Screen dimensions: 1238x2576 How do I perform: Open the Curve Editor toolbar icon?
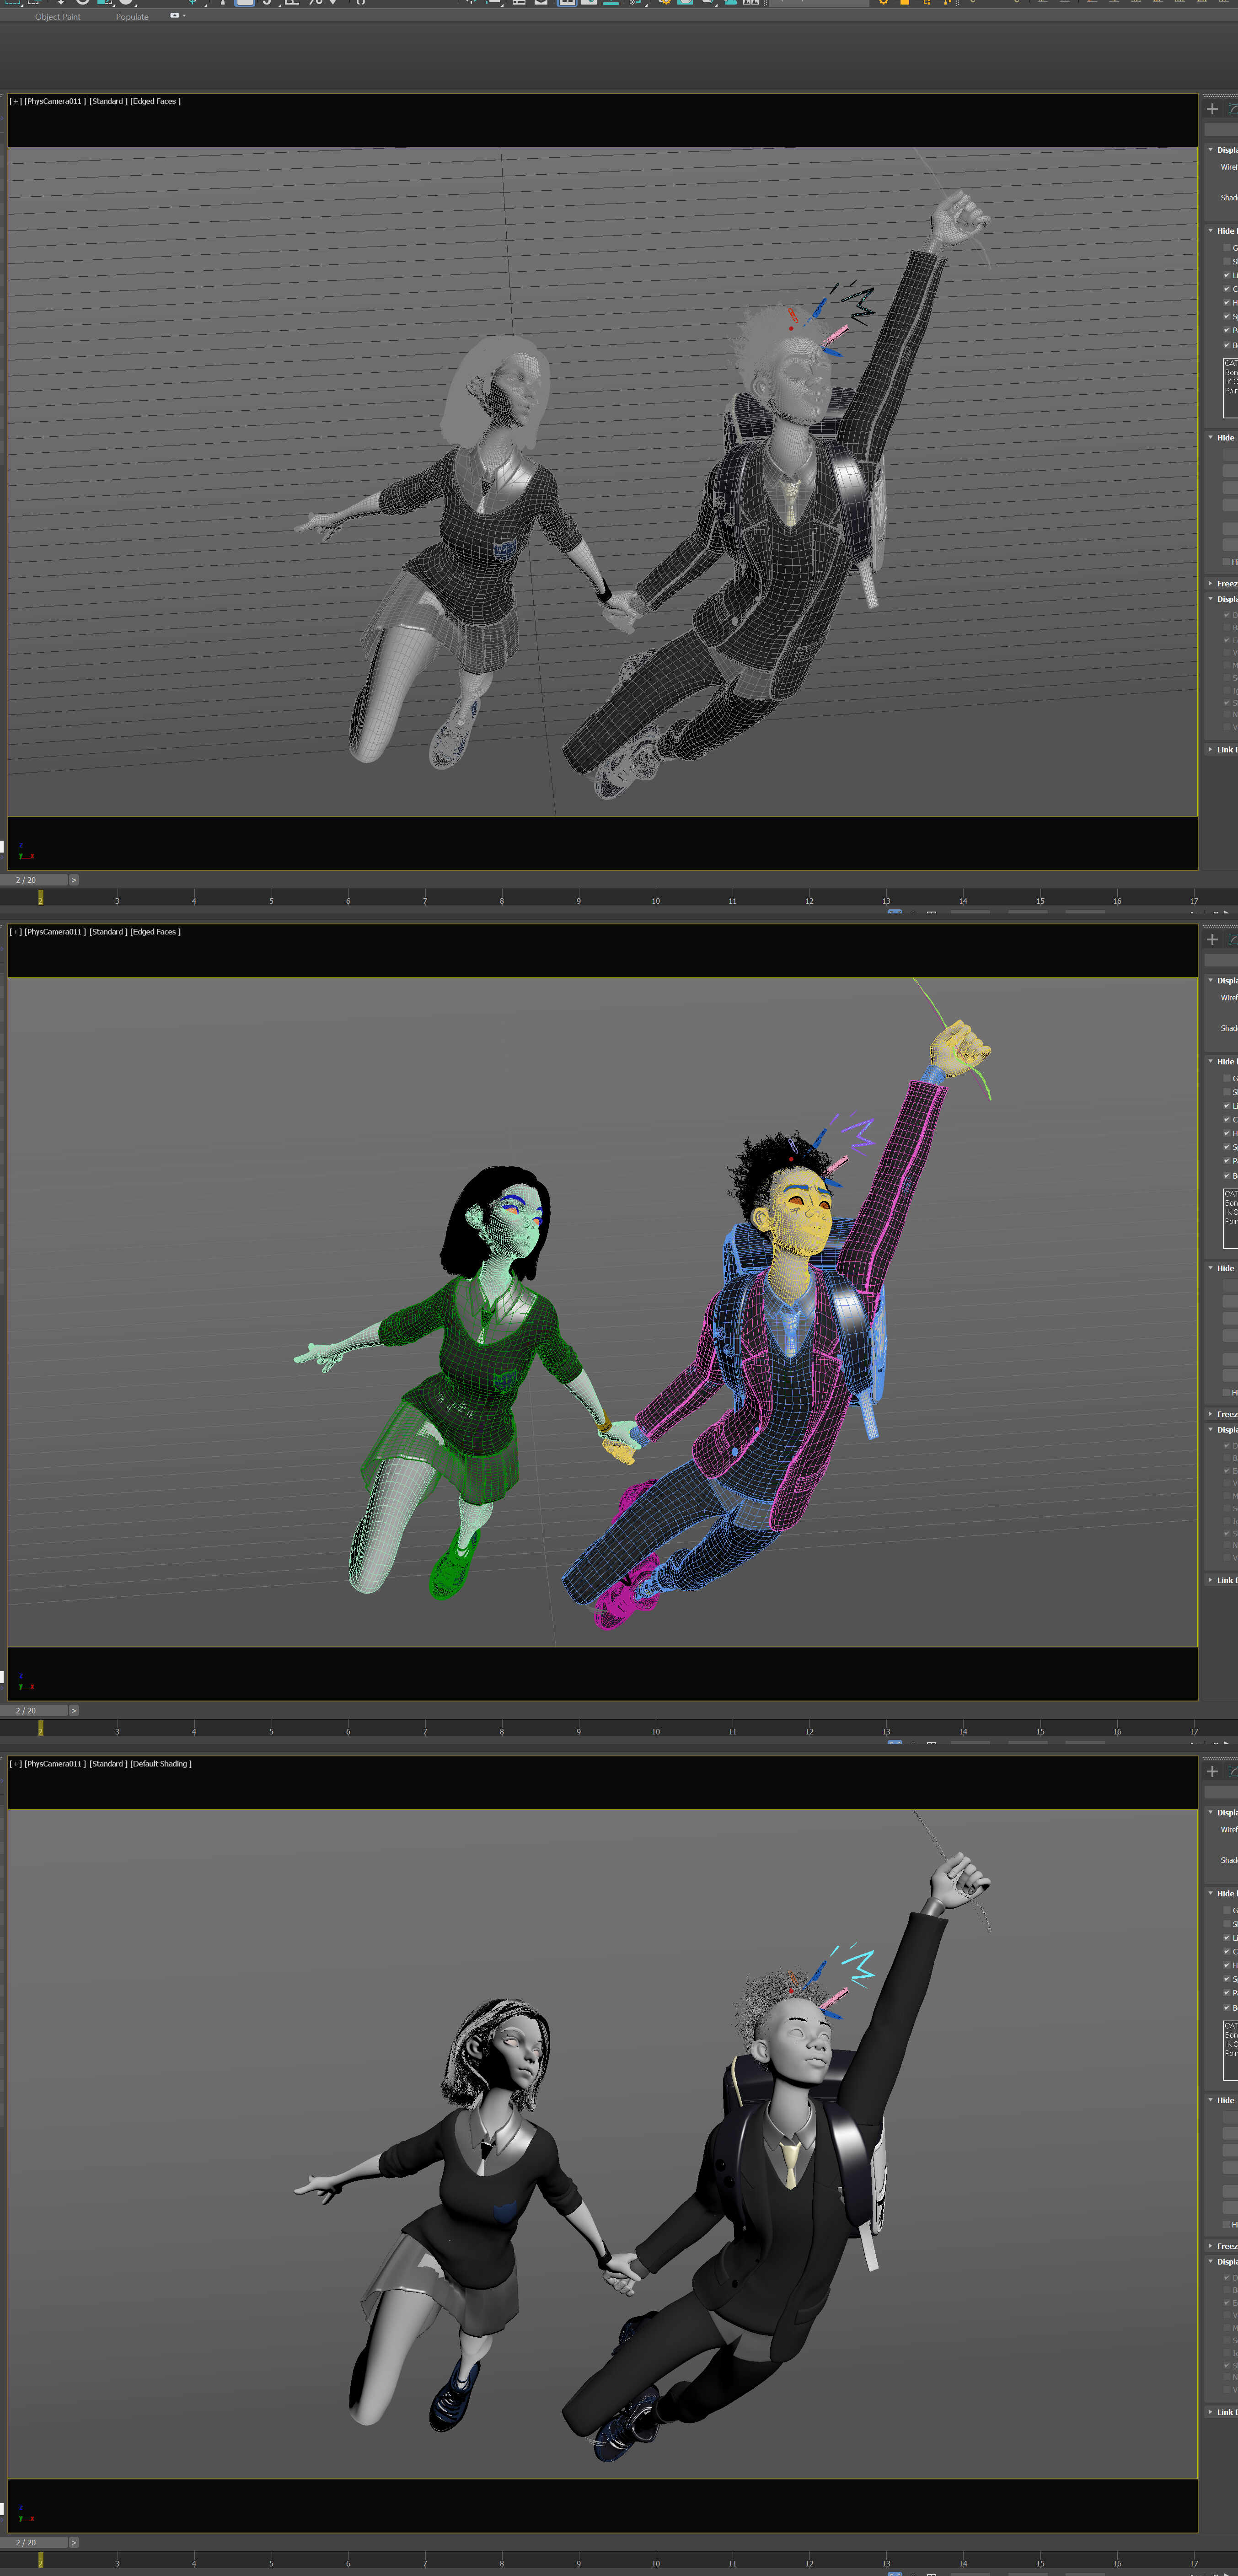coord(590,5)
